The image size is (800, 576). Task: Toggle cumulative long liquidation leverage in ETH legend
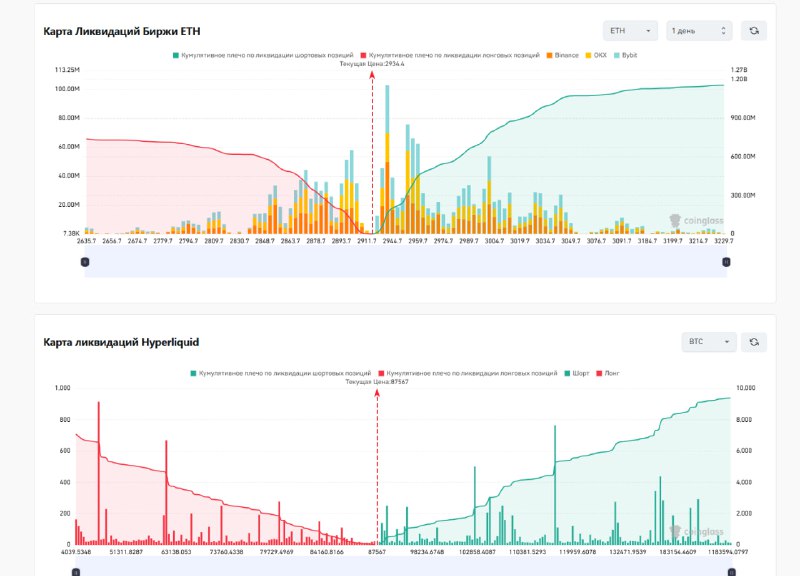450,55
